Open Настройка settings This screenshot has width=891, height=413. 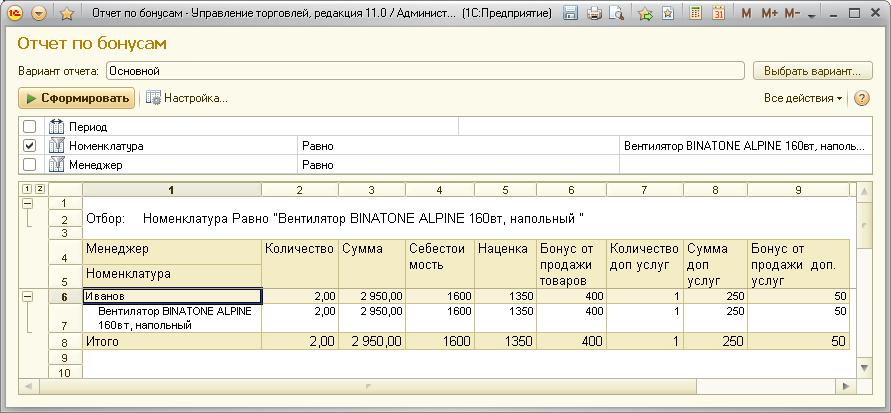tap(186, 98)
